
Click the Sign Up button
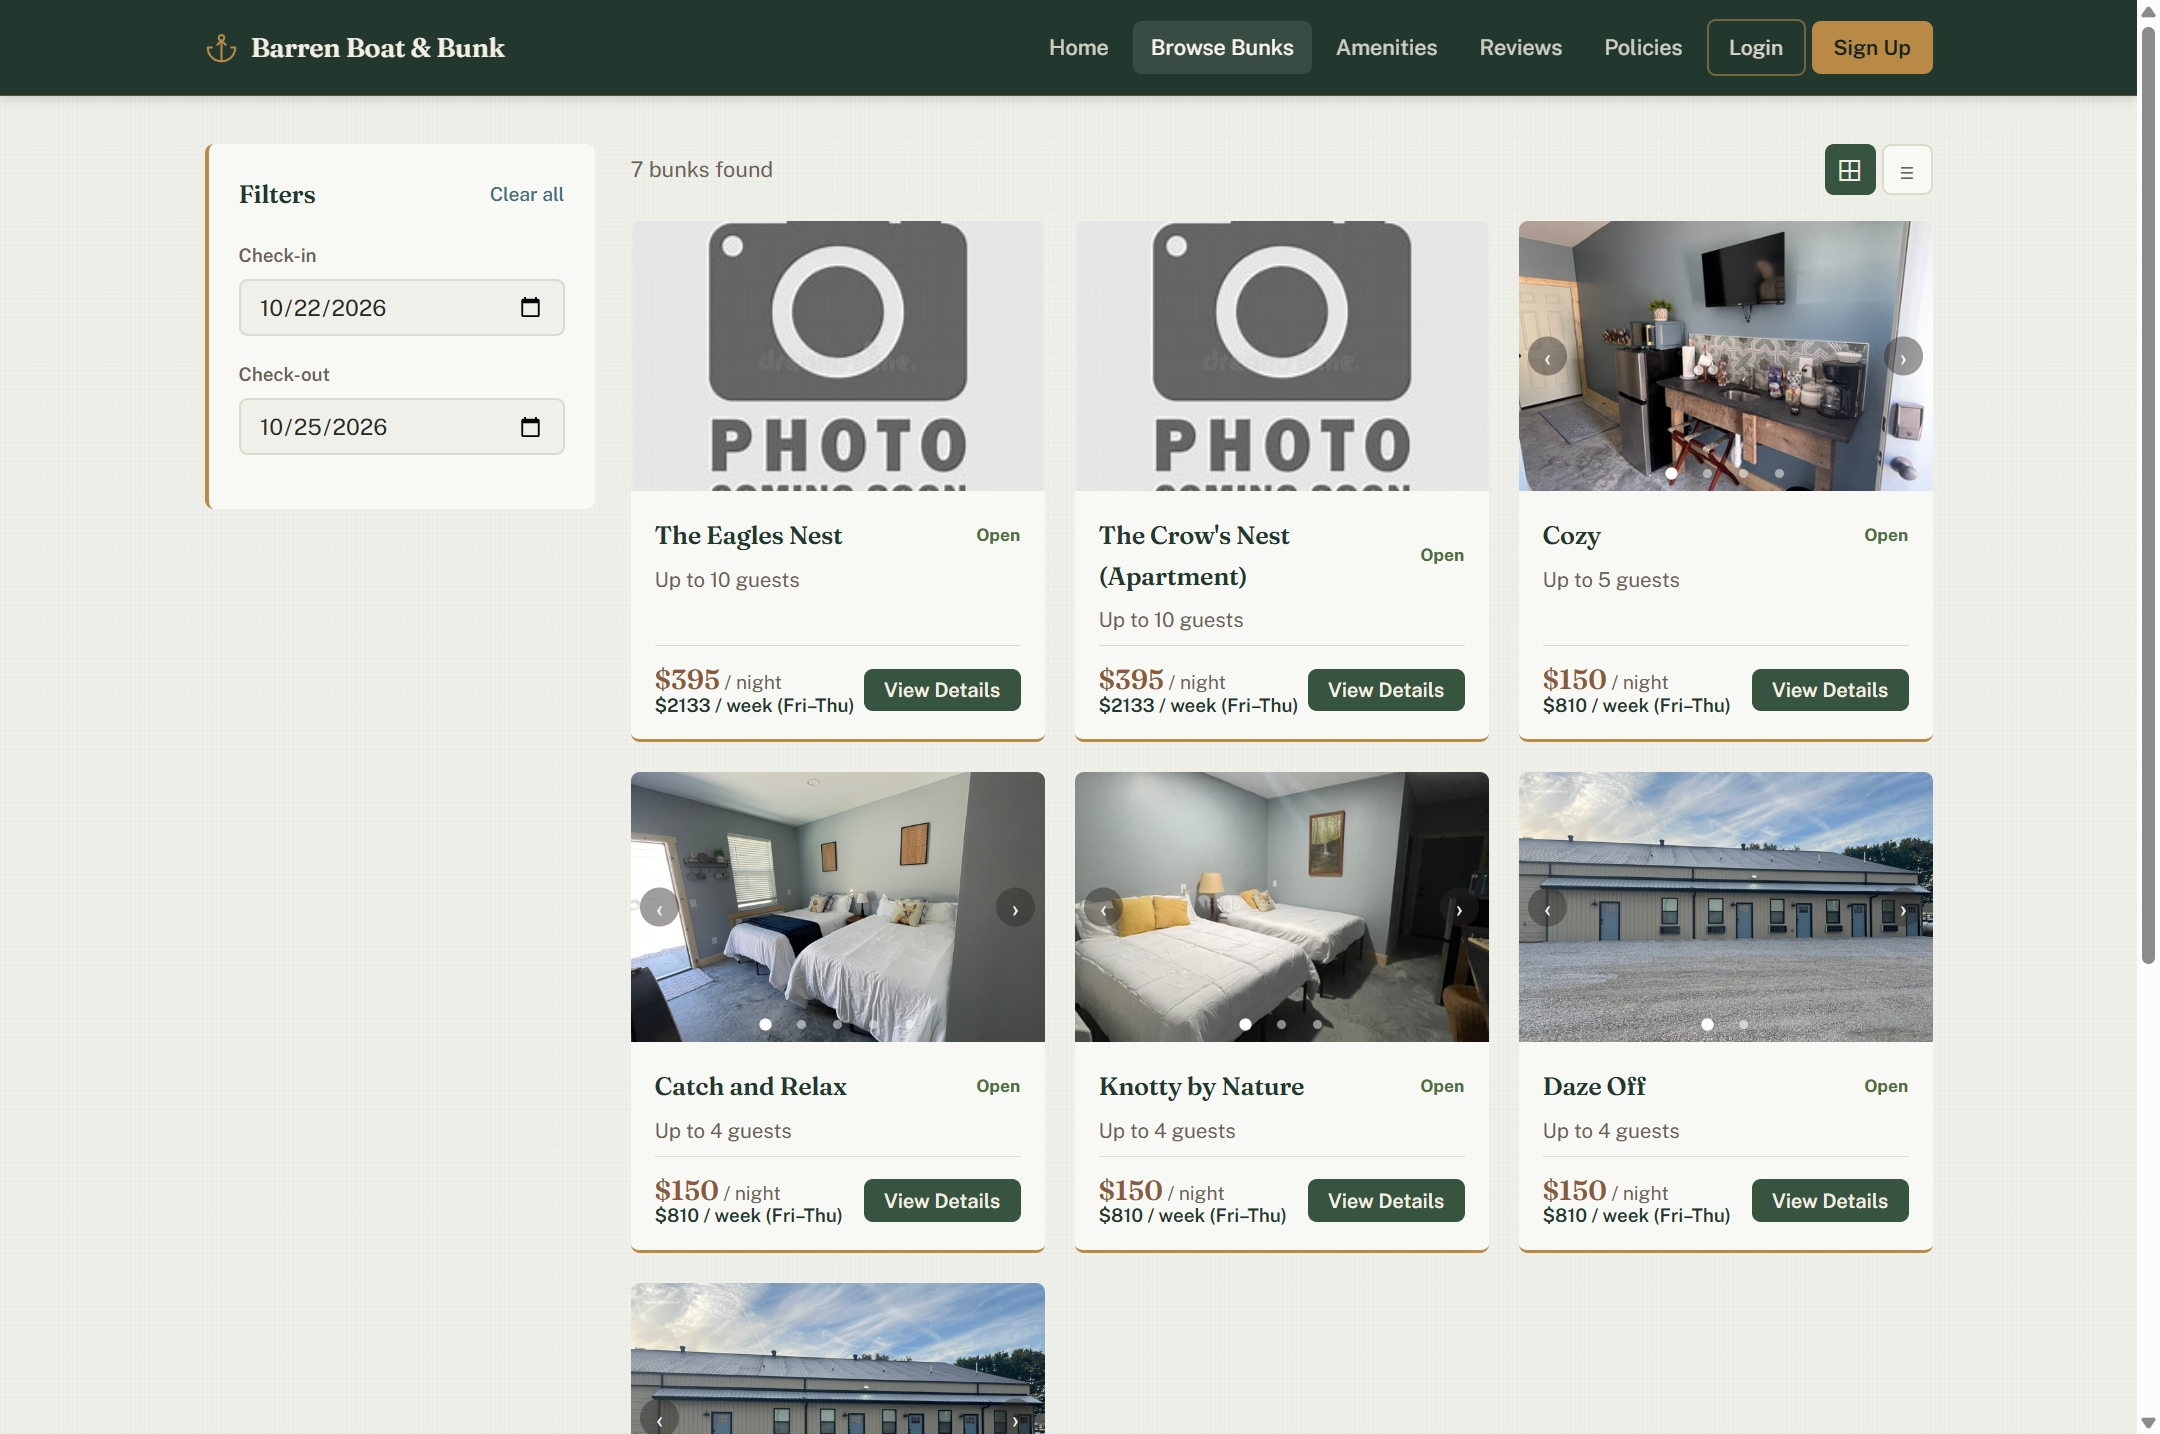click(1871, 48)
